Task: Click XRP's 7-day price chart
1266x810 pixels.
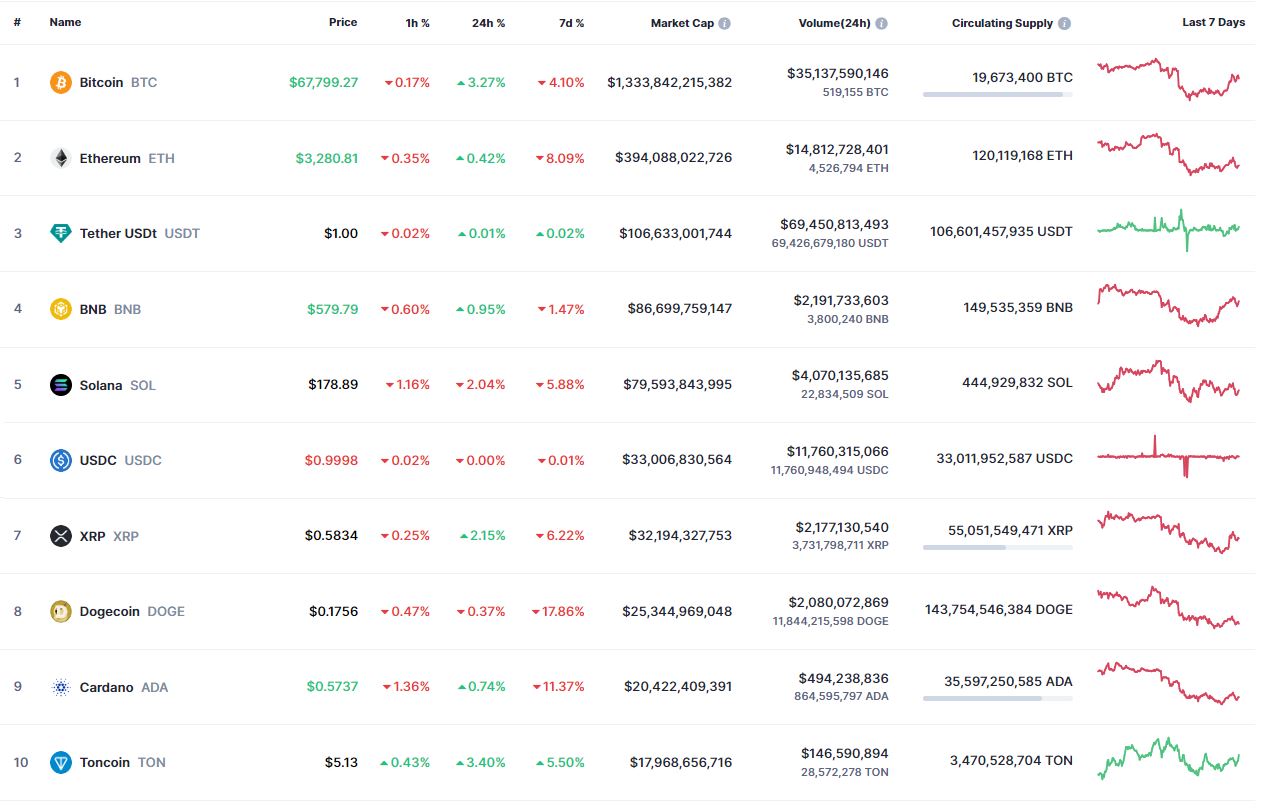Action: pyautogui.click(x=1168, y=532)
